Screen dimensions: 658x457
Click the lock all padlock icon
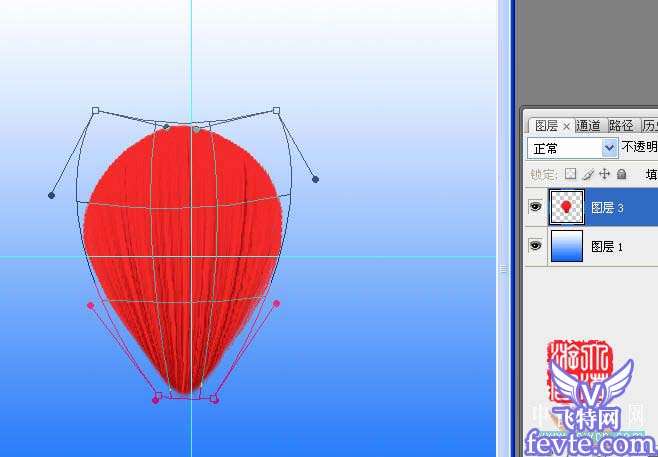(621, 174)
